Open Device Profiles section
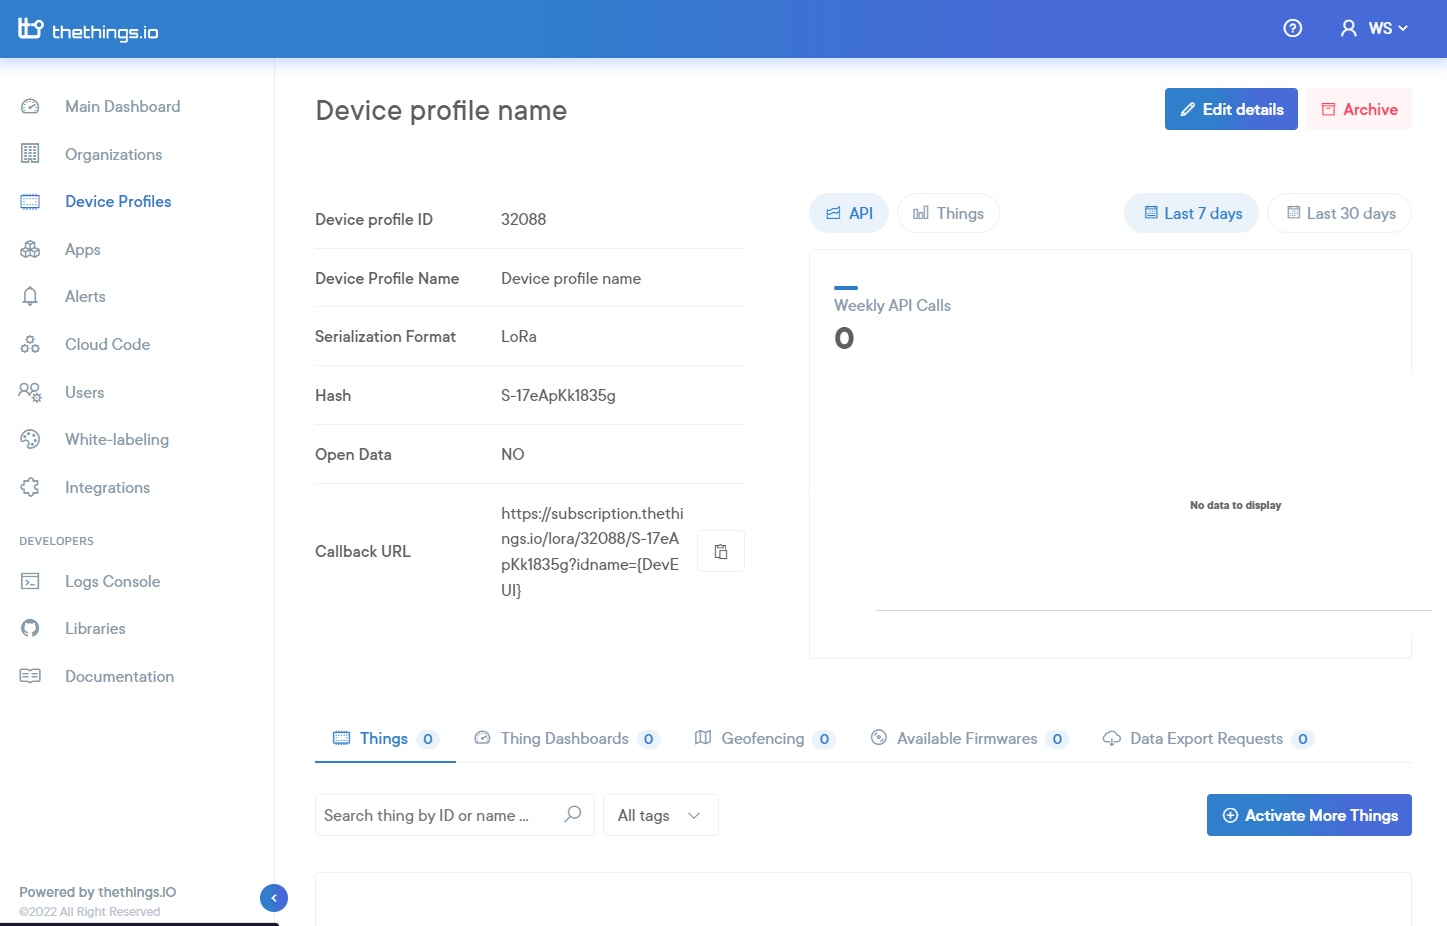Image resolution: width=1447 pixels, height=926 pixels. [118, 201]
